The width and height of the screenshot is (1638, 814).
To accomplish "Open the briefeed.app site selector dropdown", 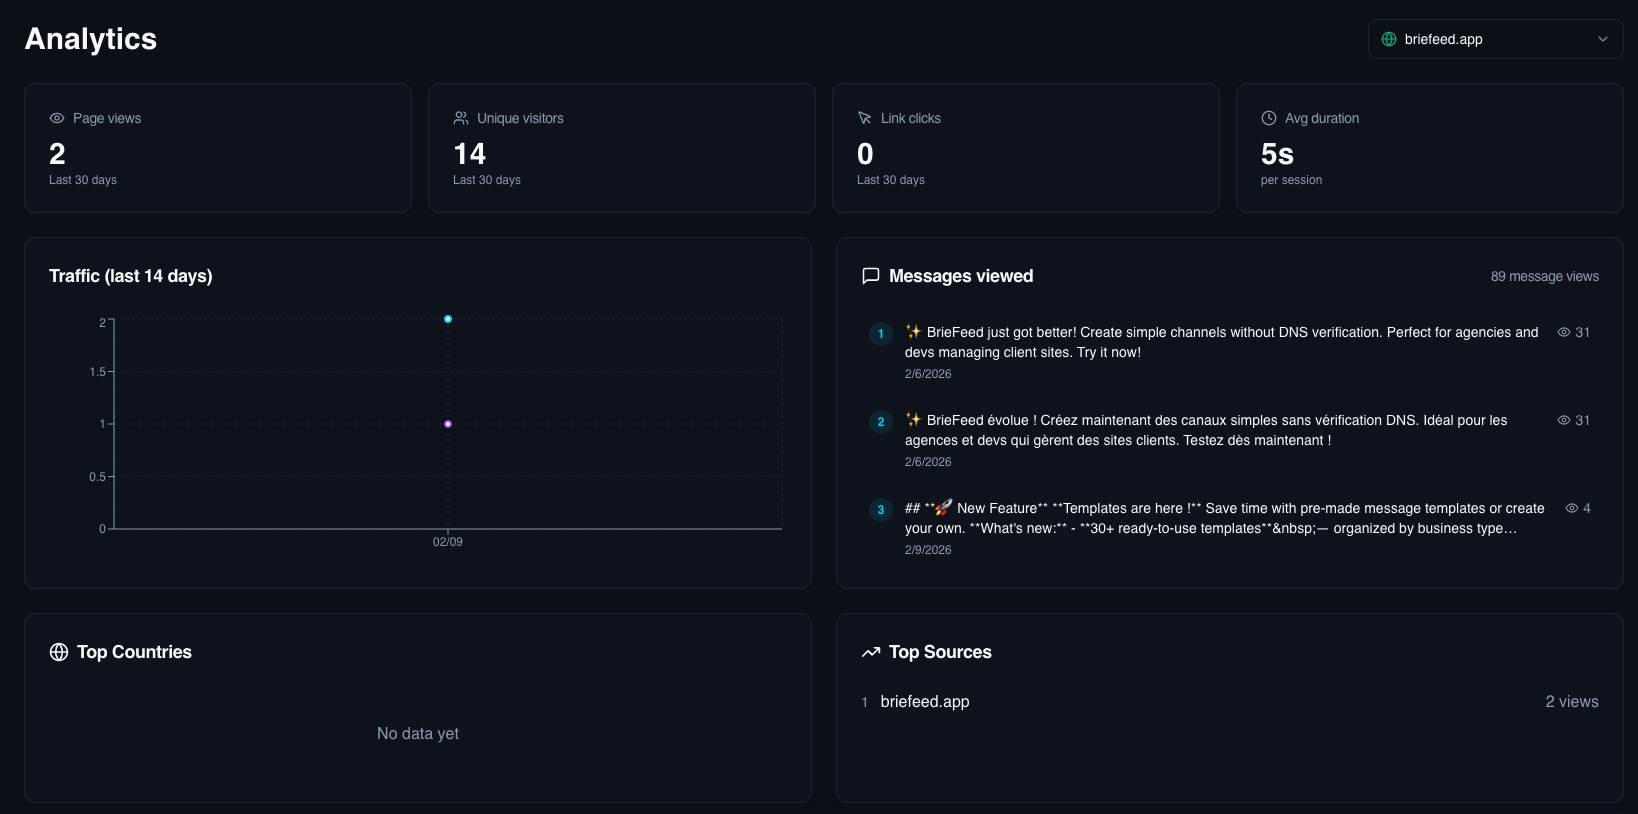I will pyautogui.click(x=1495, y=39).
